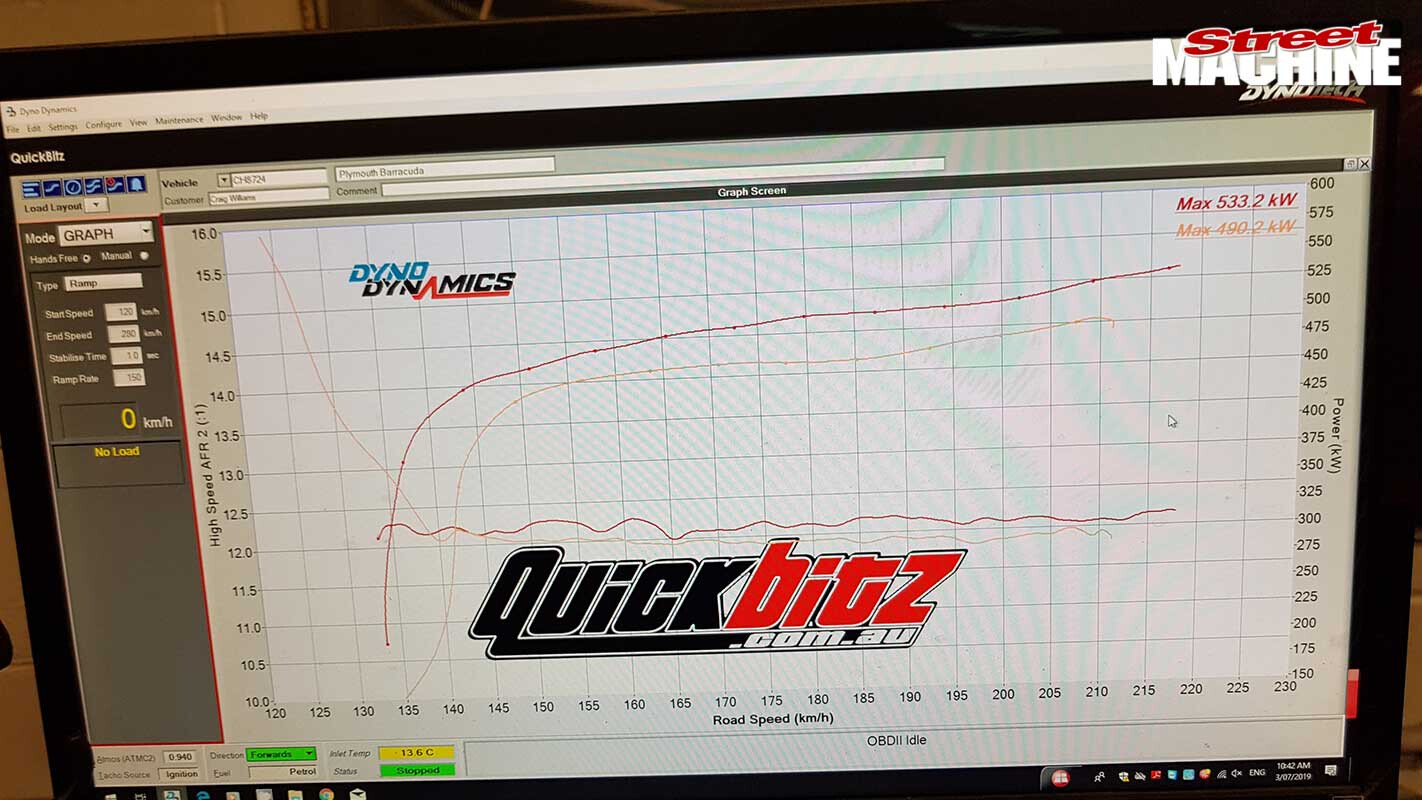Click the End Speed input field
Screen dimensions: 1422x800
pyautogui.click(x=124, y=334)
